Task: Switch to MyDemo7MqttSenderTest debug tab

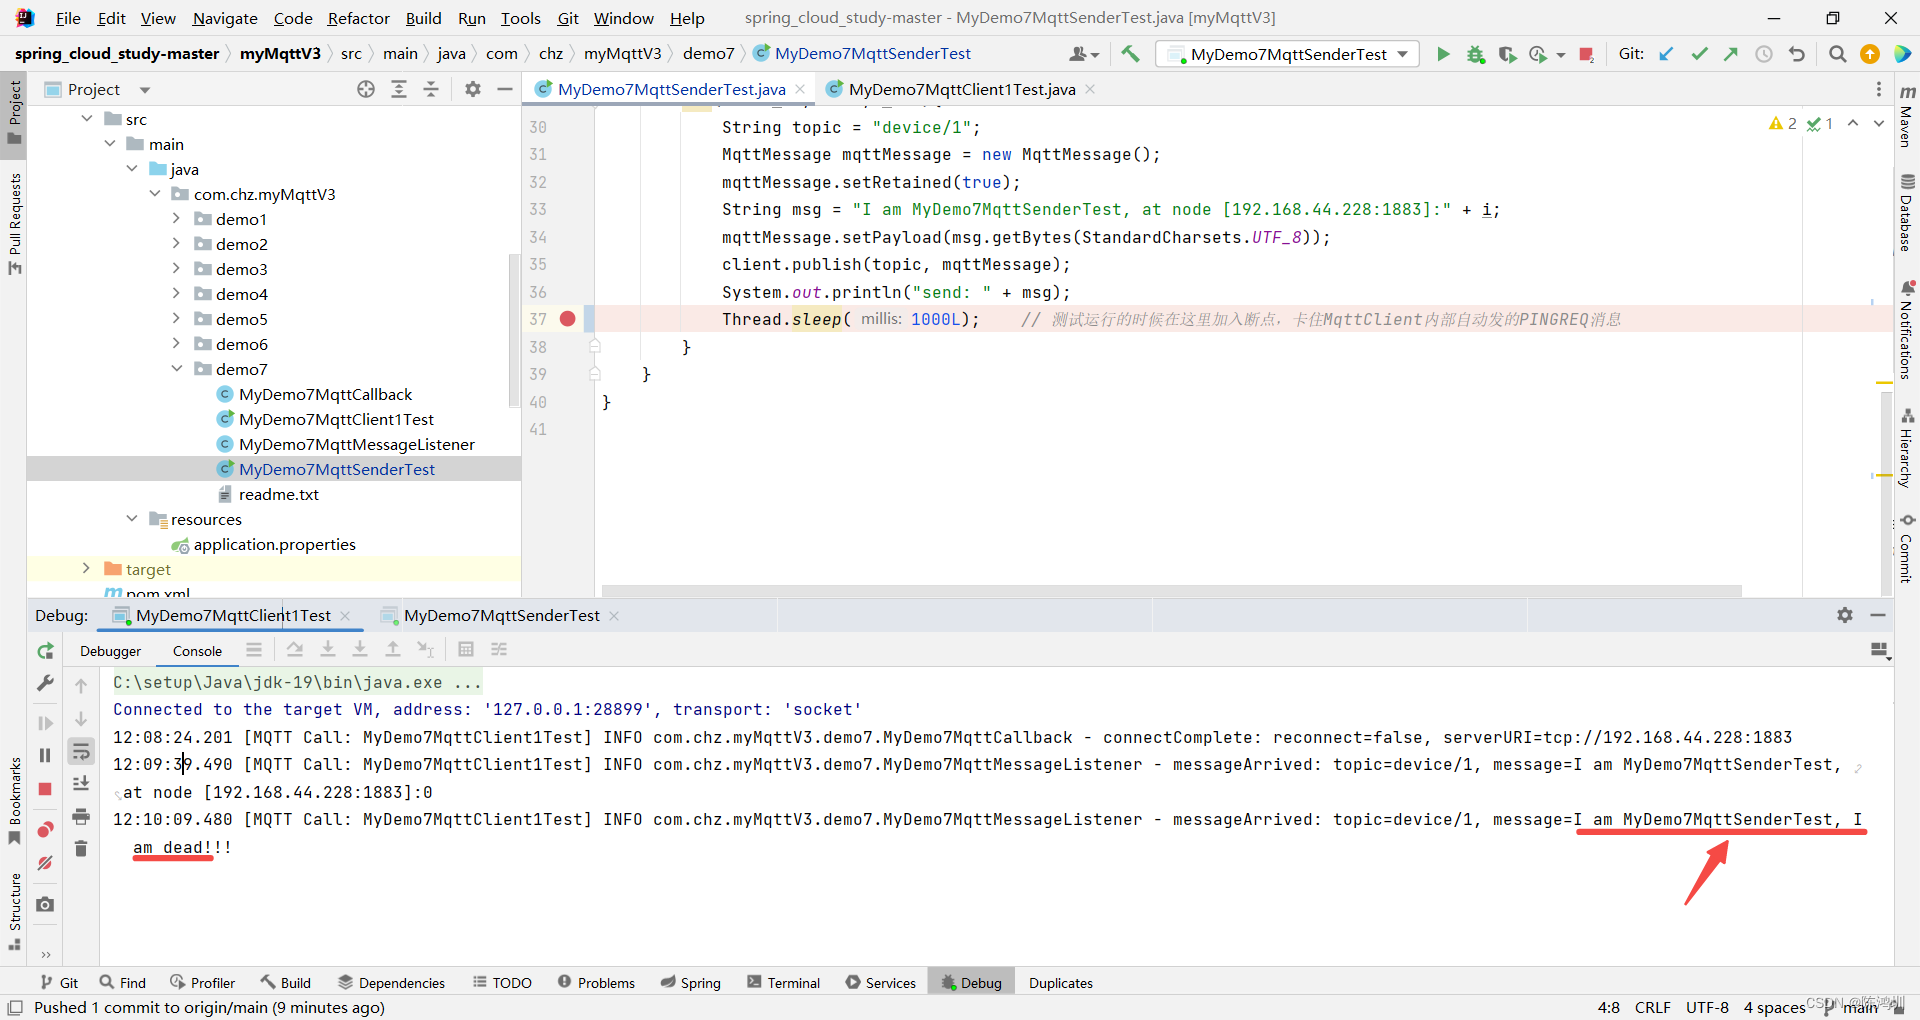Action: coord(501,615)
